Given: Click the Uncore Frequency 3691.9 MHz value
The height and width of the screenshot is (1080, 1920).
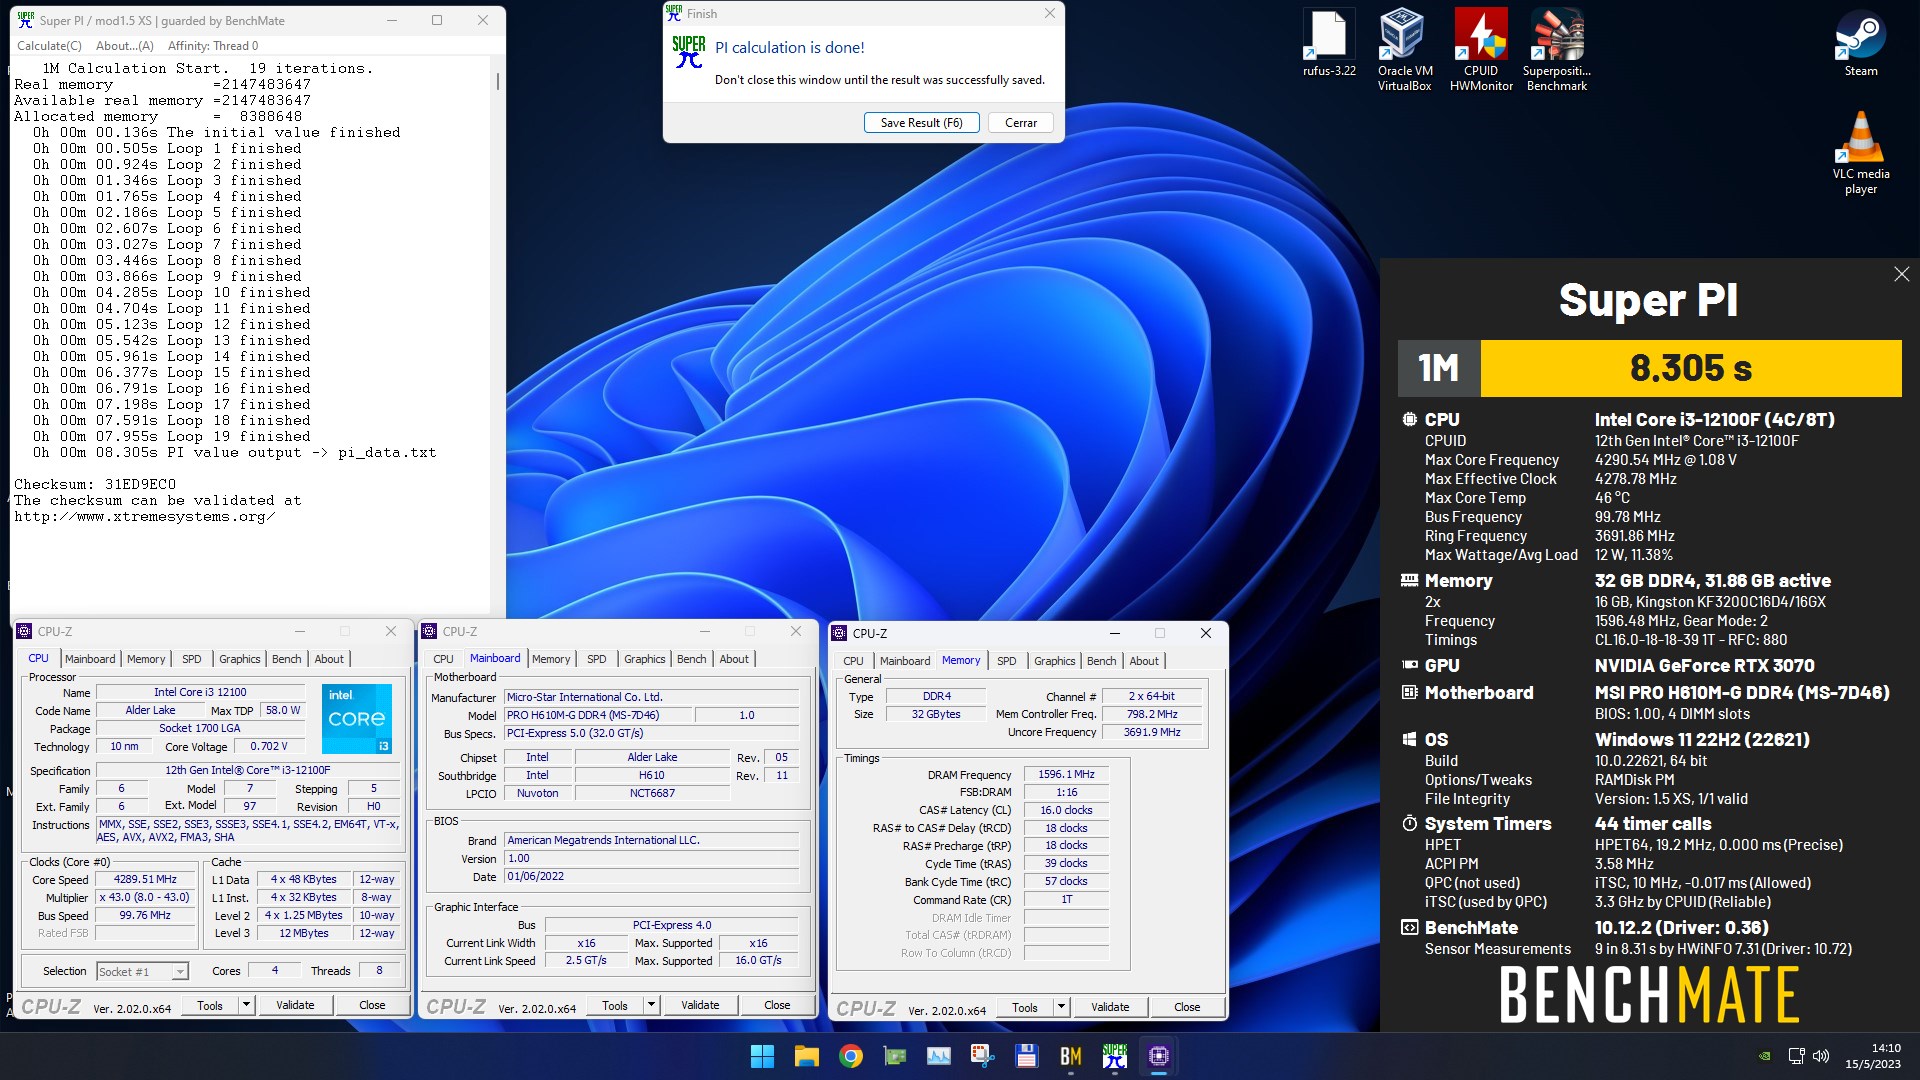Looking at the screenshot, I should click(x=1152, y=732).
